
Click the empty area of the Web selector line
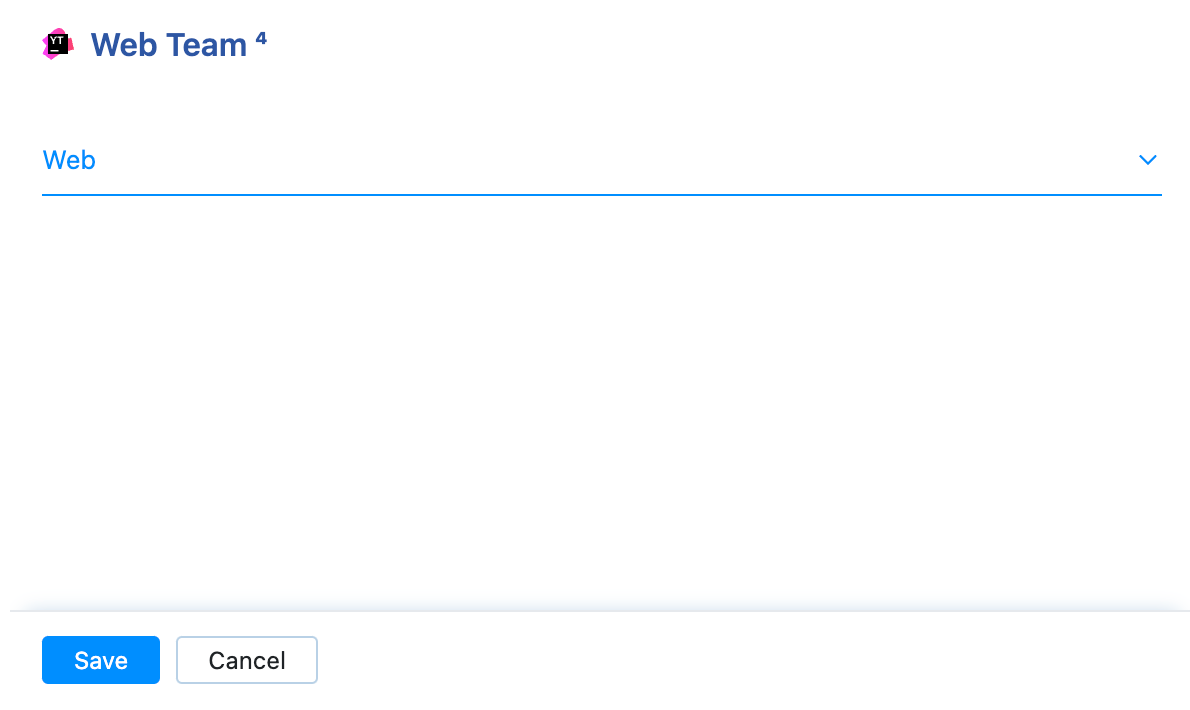click(x=600, y=160)
